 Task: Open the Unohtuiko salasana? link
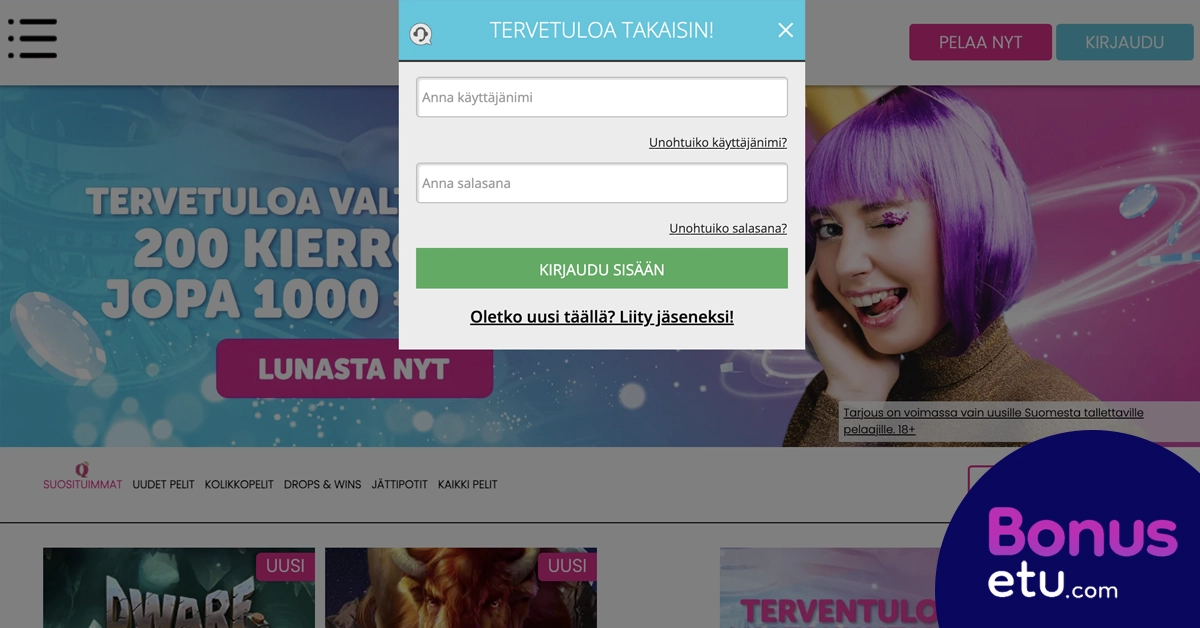[x=728, y=229]
